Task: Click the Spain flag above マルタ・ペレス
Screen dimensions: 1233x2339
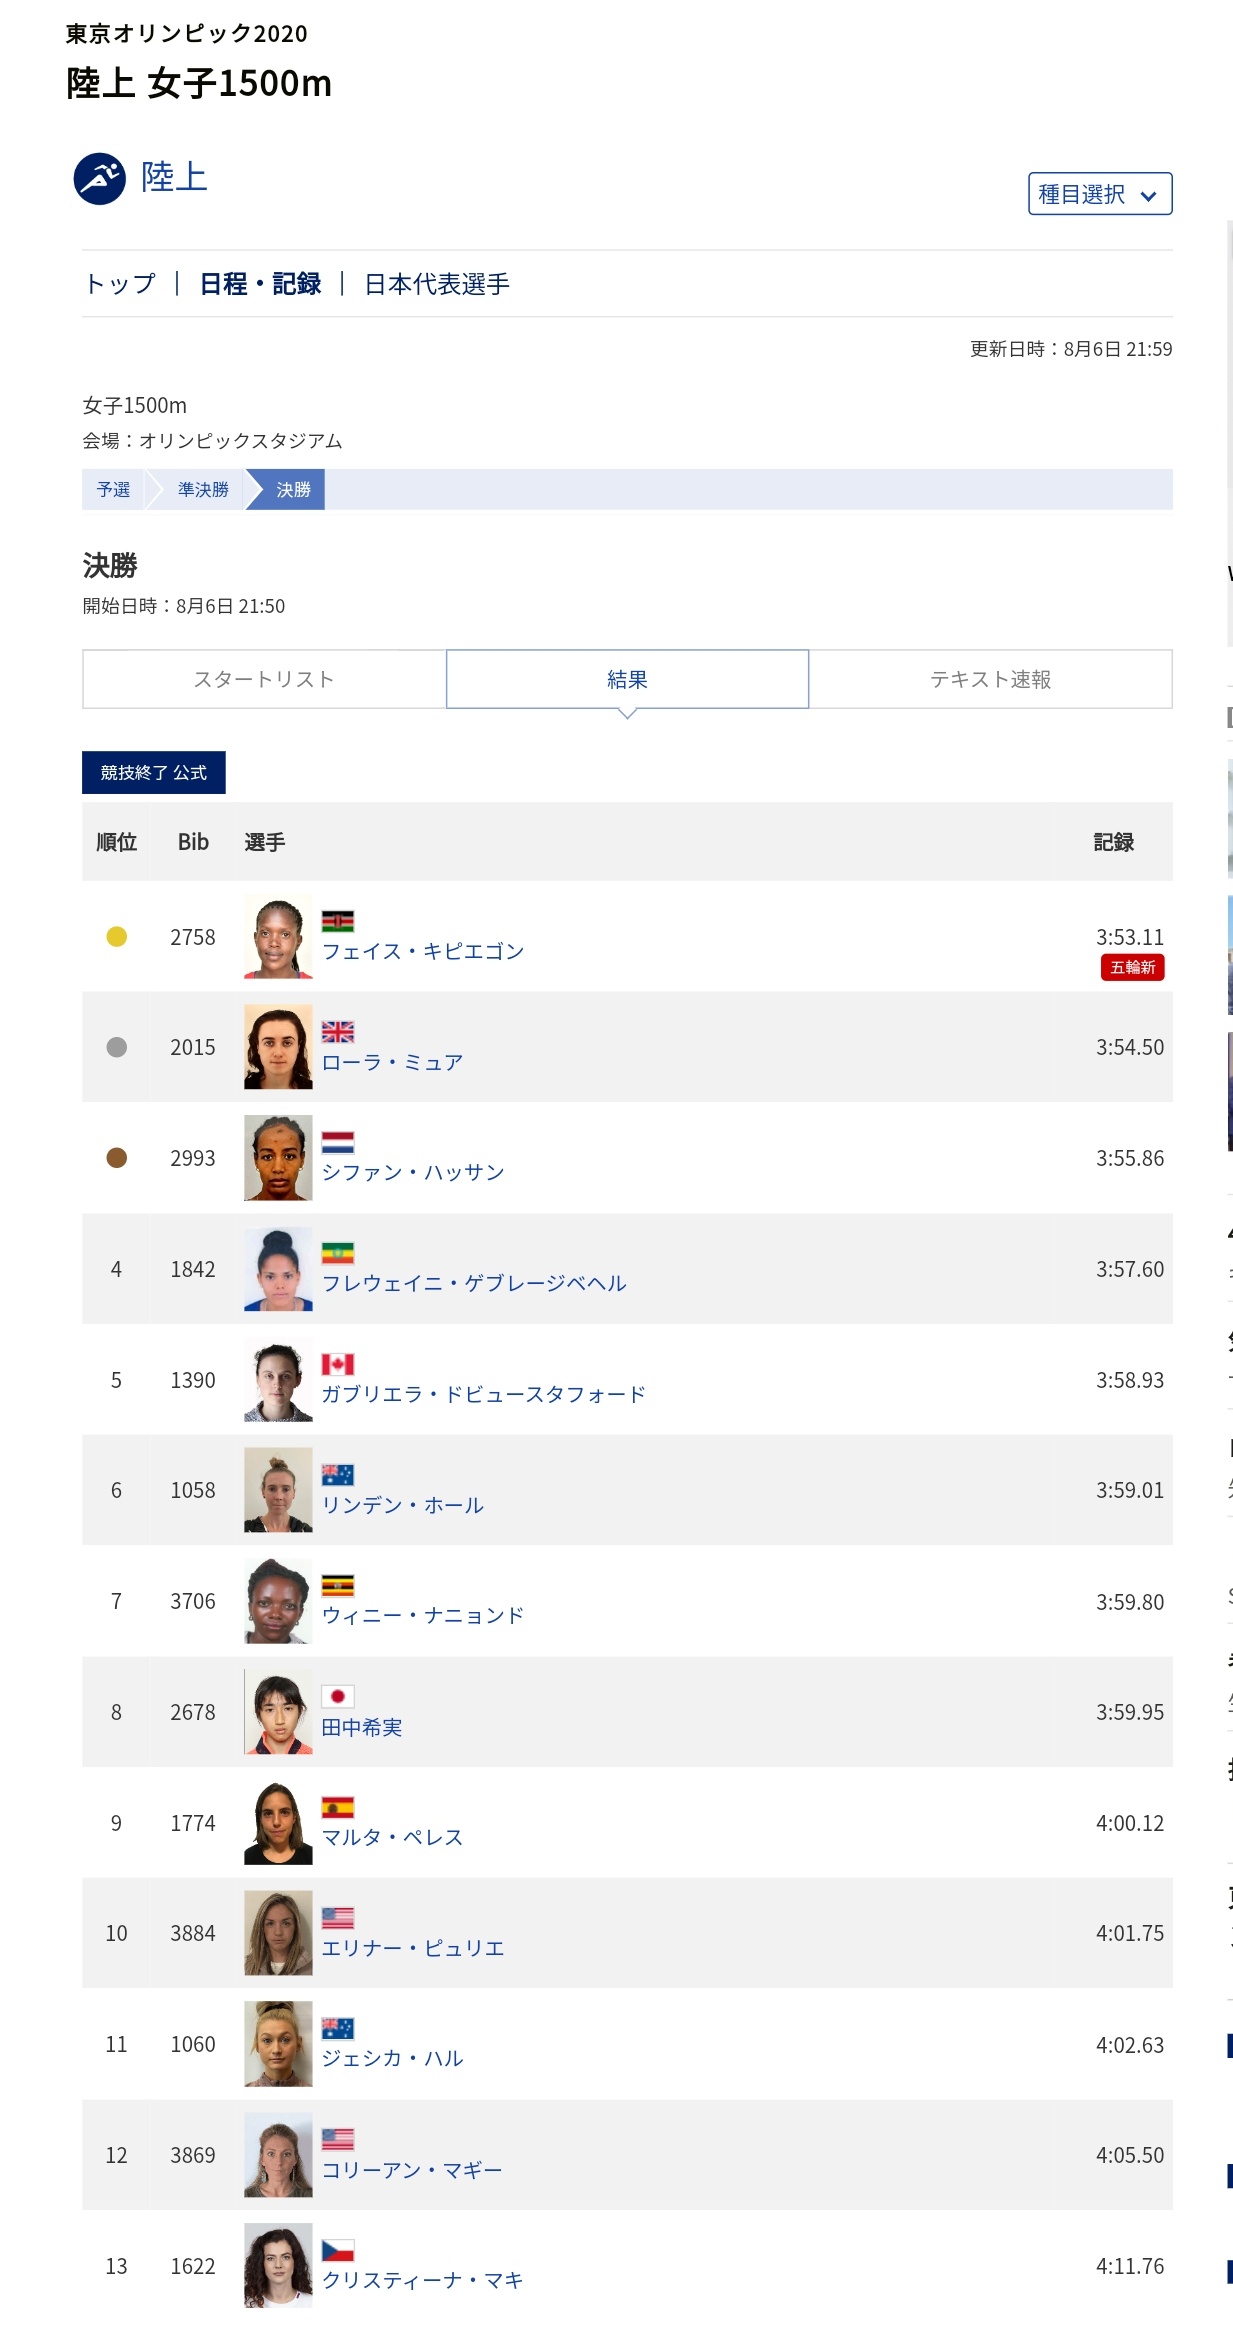Action: click(x=338, y=1807)
